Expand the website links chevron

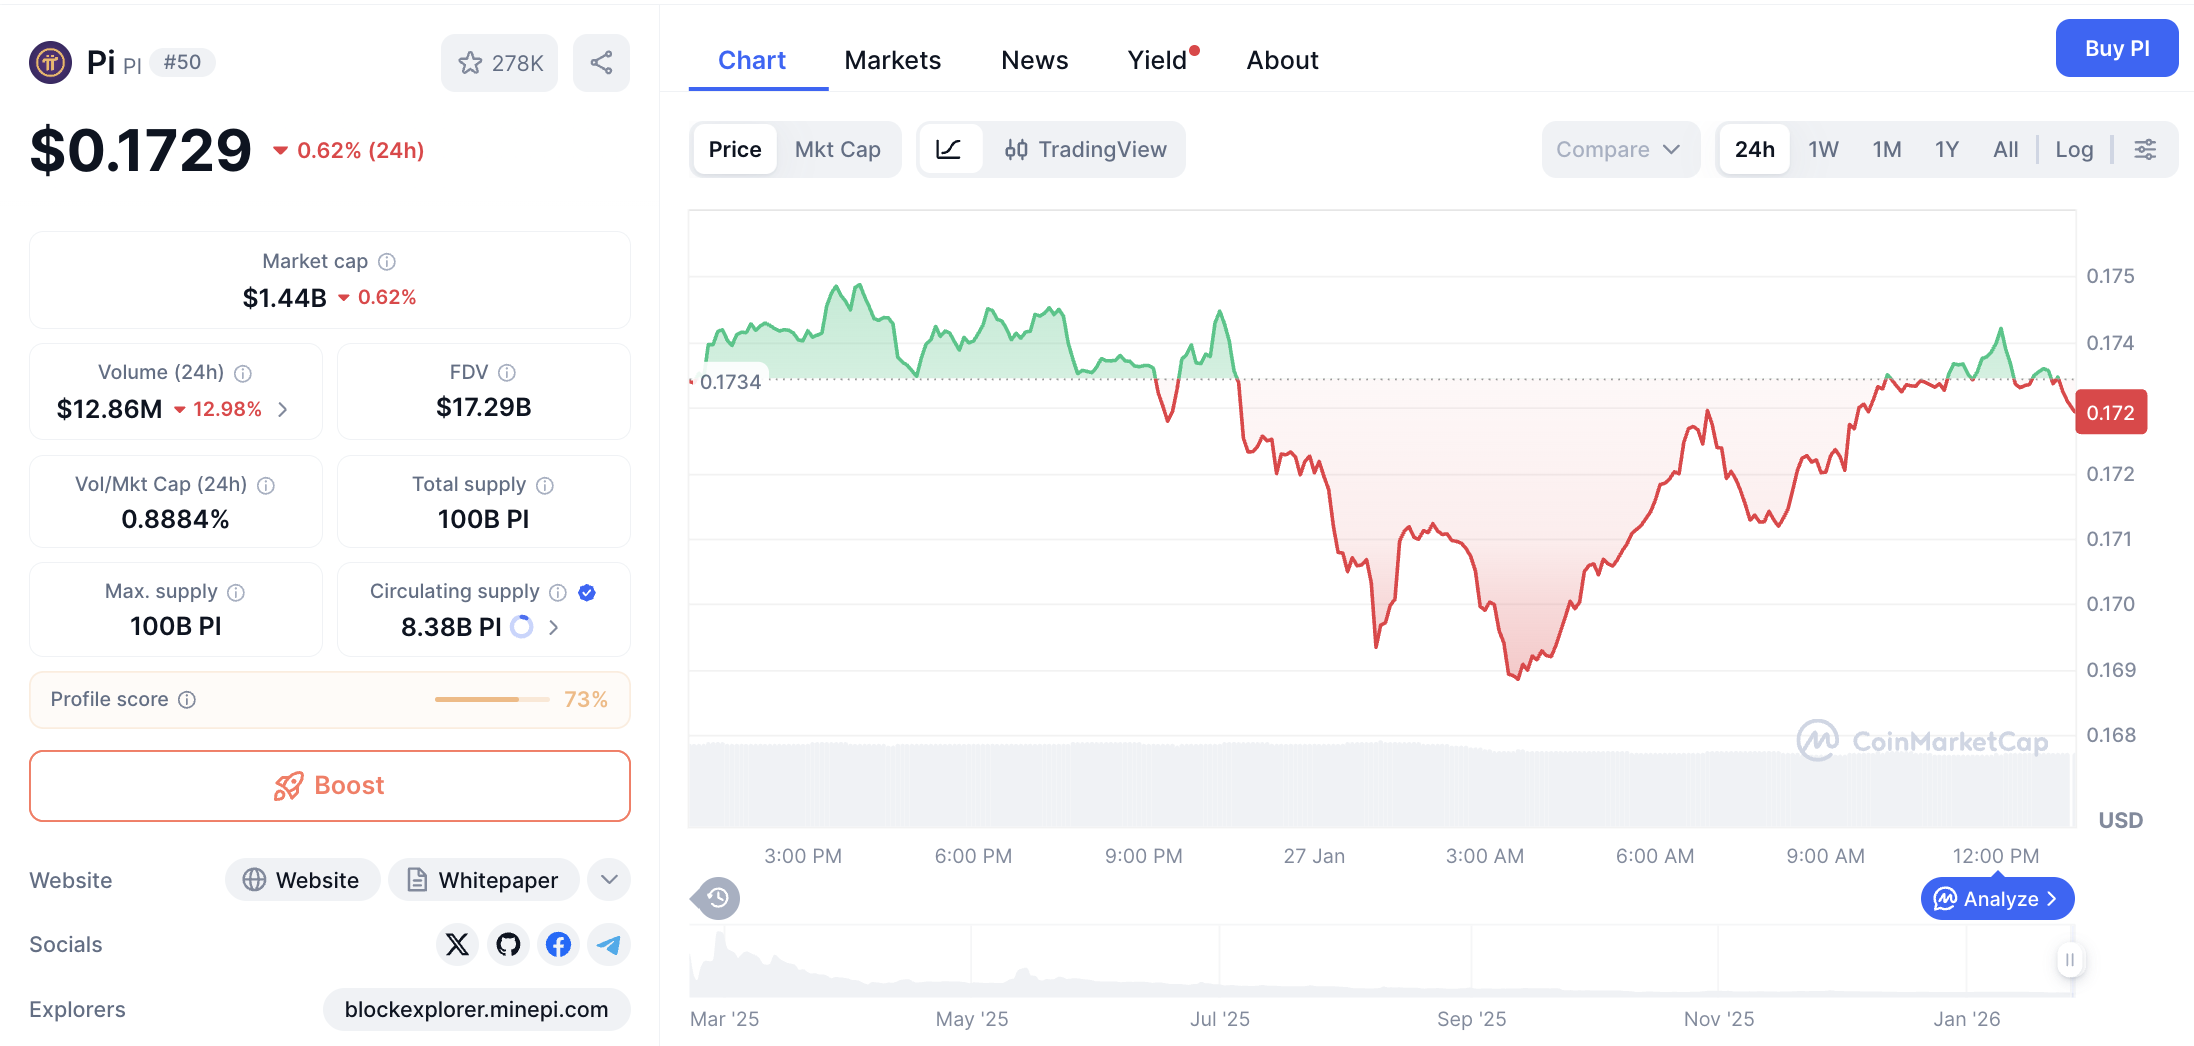[608, 880]
